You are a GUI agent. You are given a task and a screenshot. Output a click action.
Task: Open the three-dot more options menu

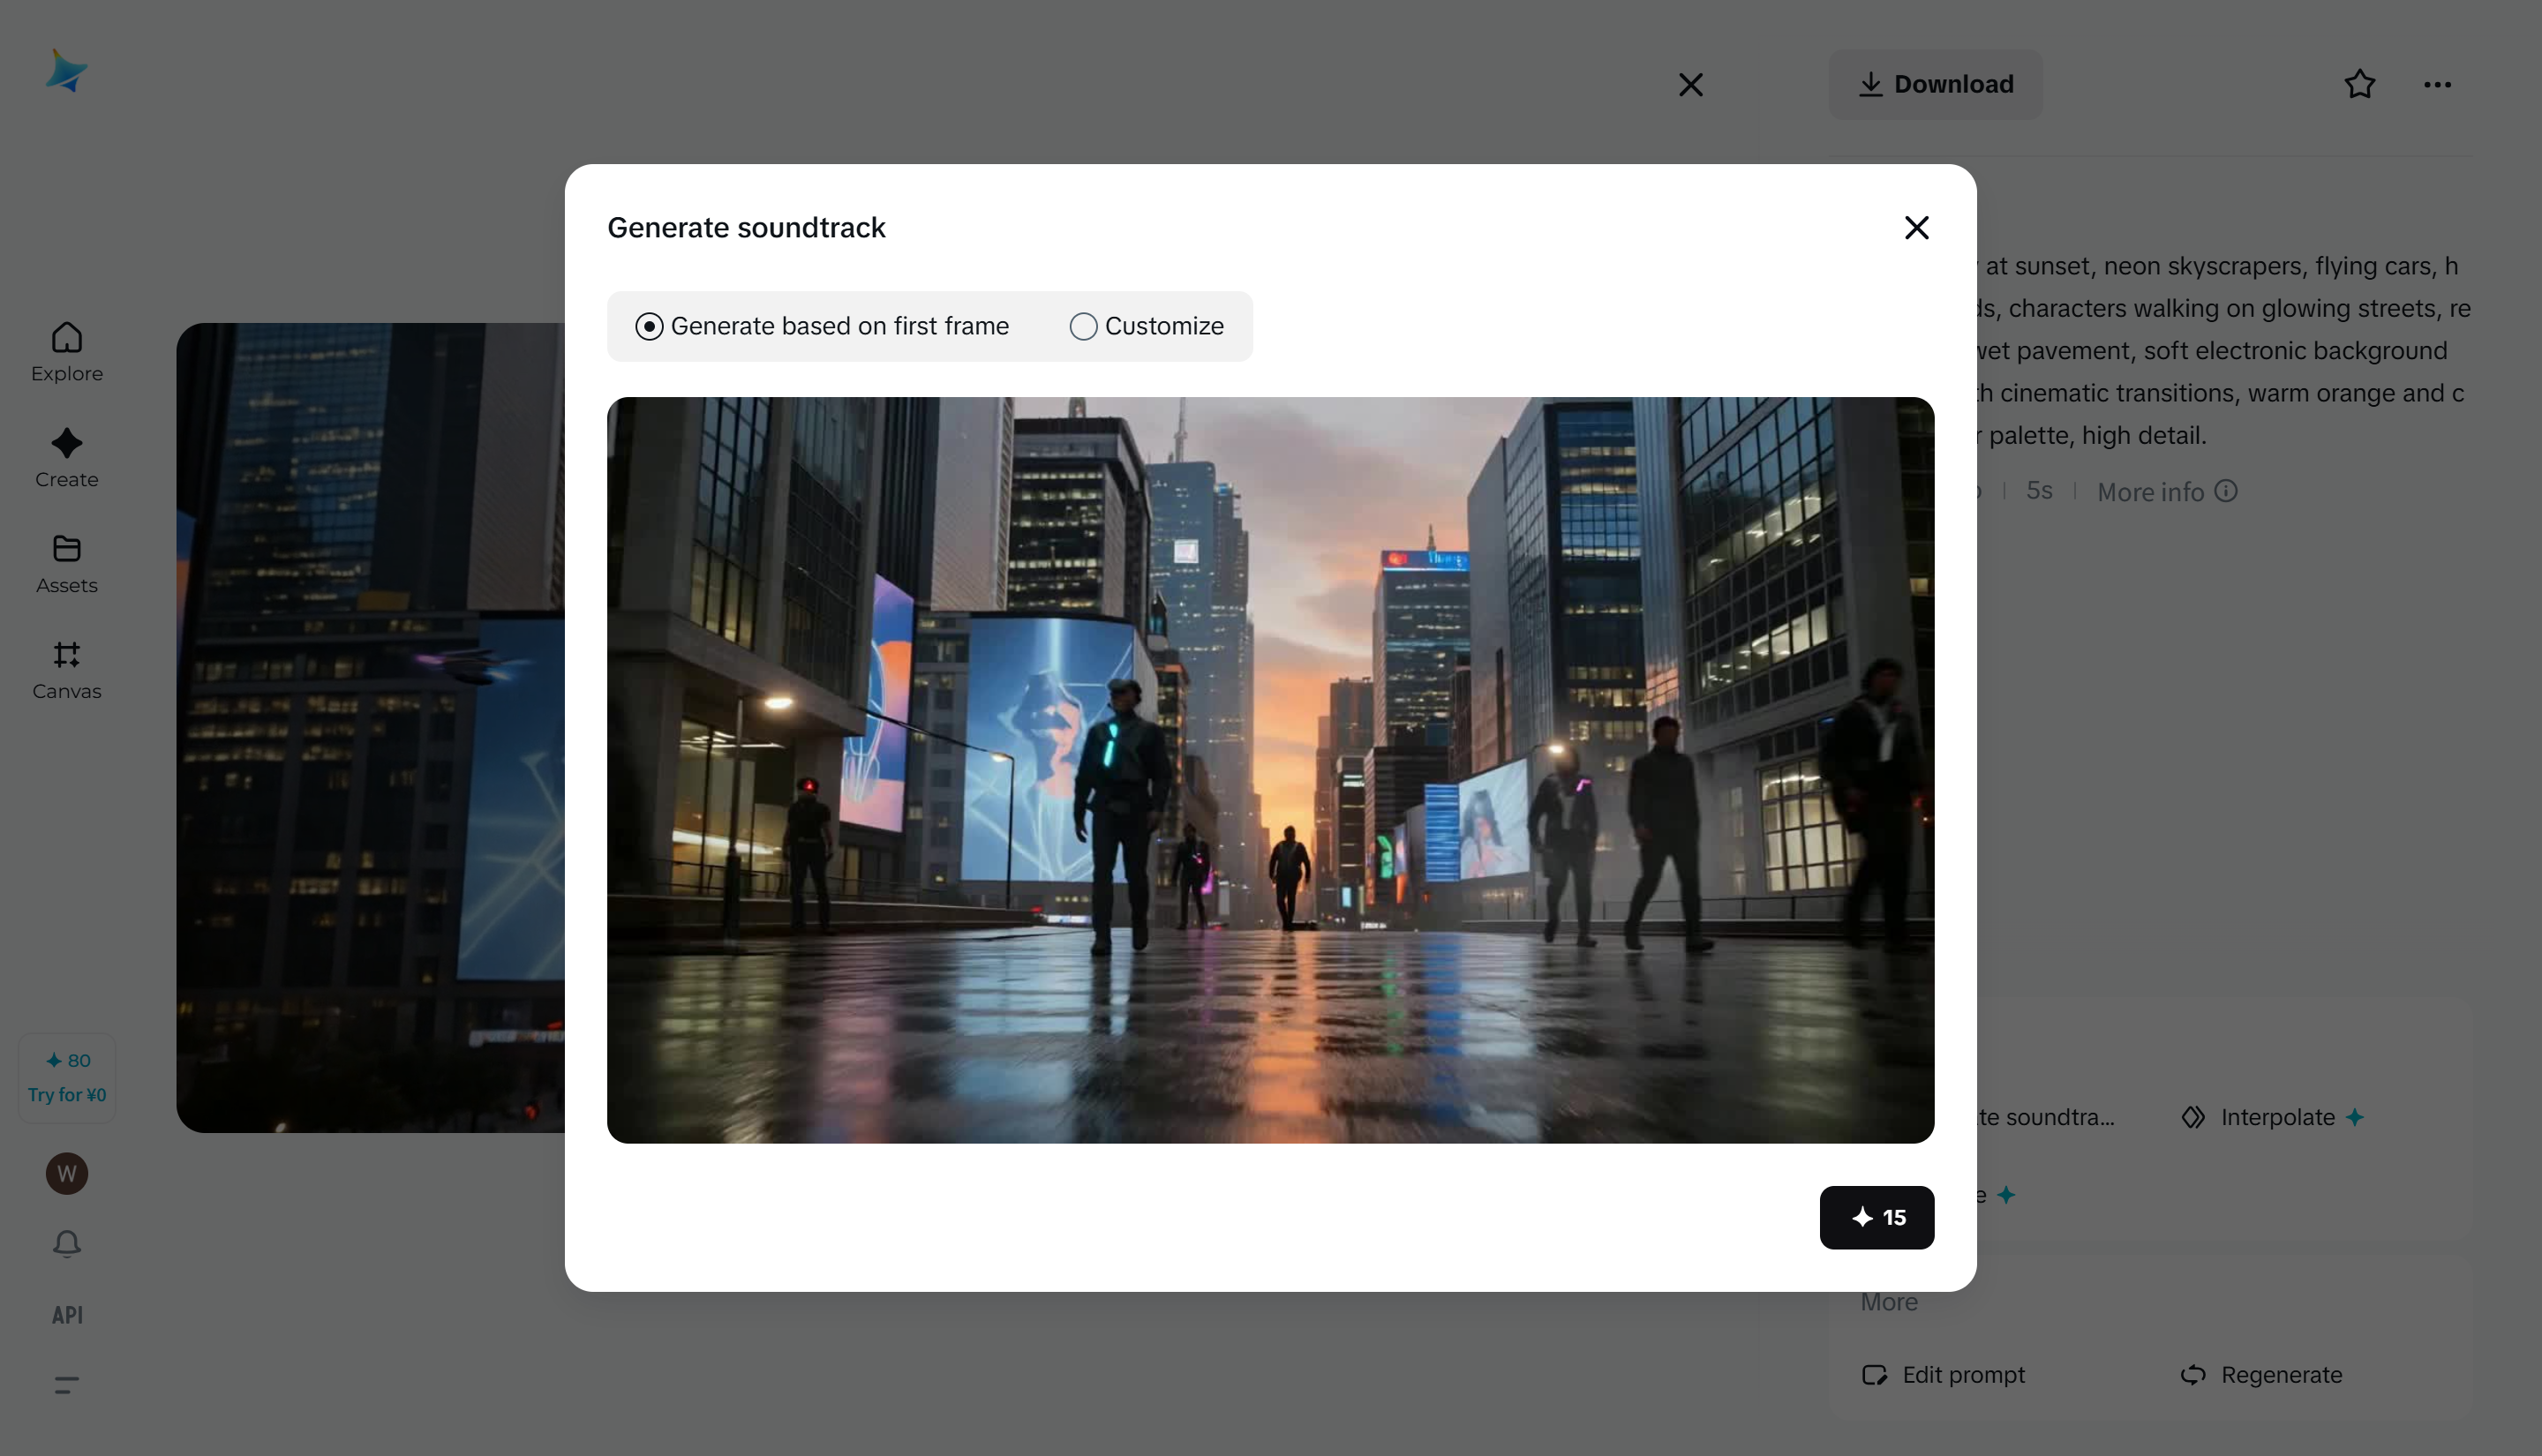point(2437,84)
